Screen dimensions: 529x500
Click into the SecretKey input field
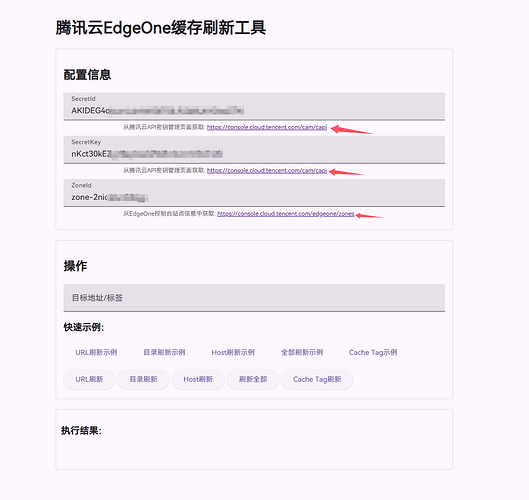[254, 149]
